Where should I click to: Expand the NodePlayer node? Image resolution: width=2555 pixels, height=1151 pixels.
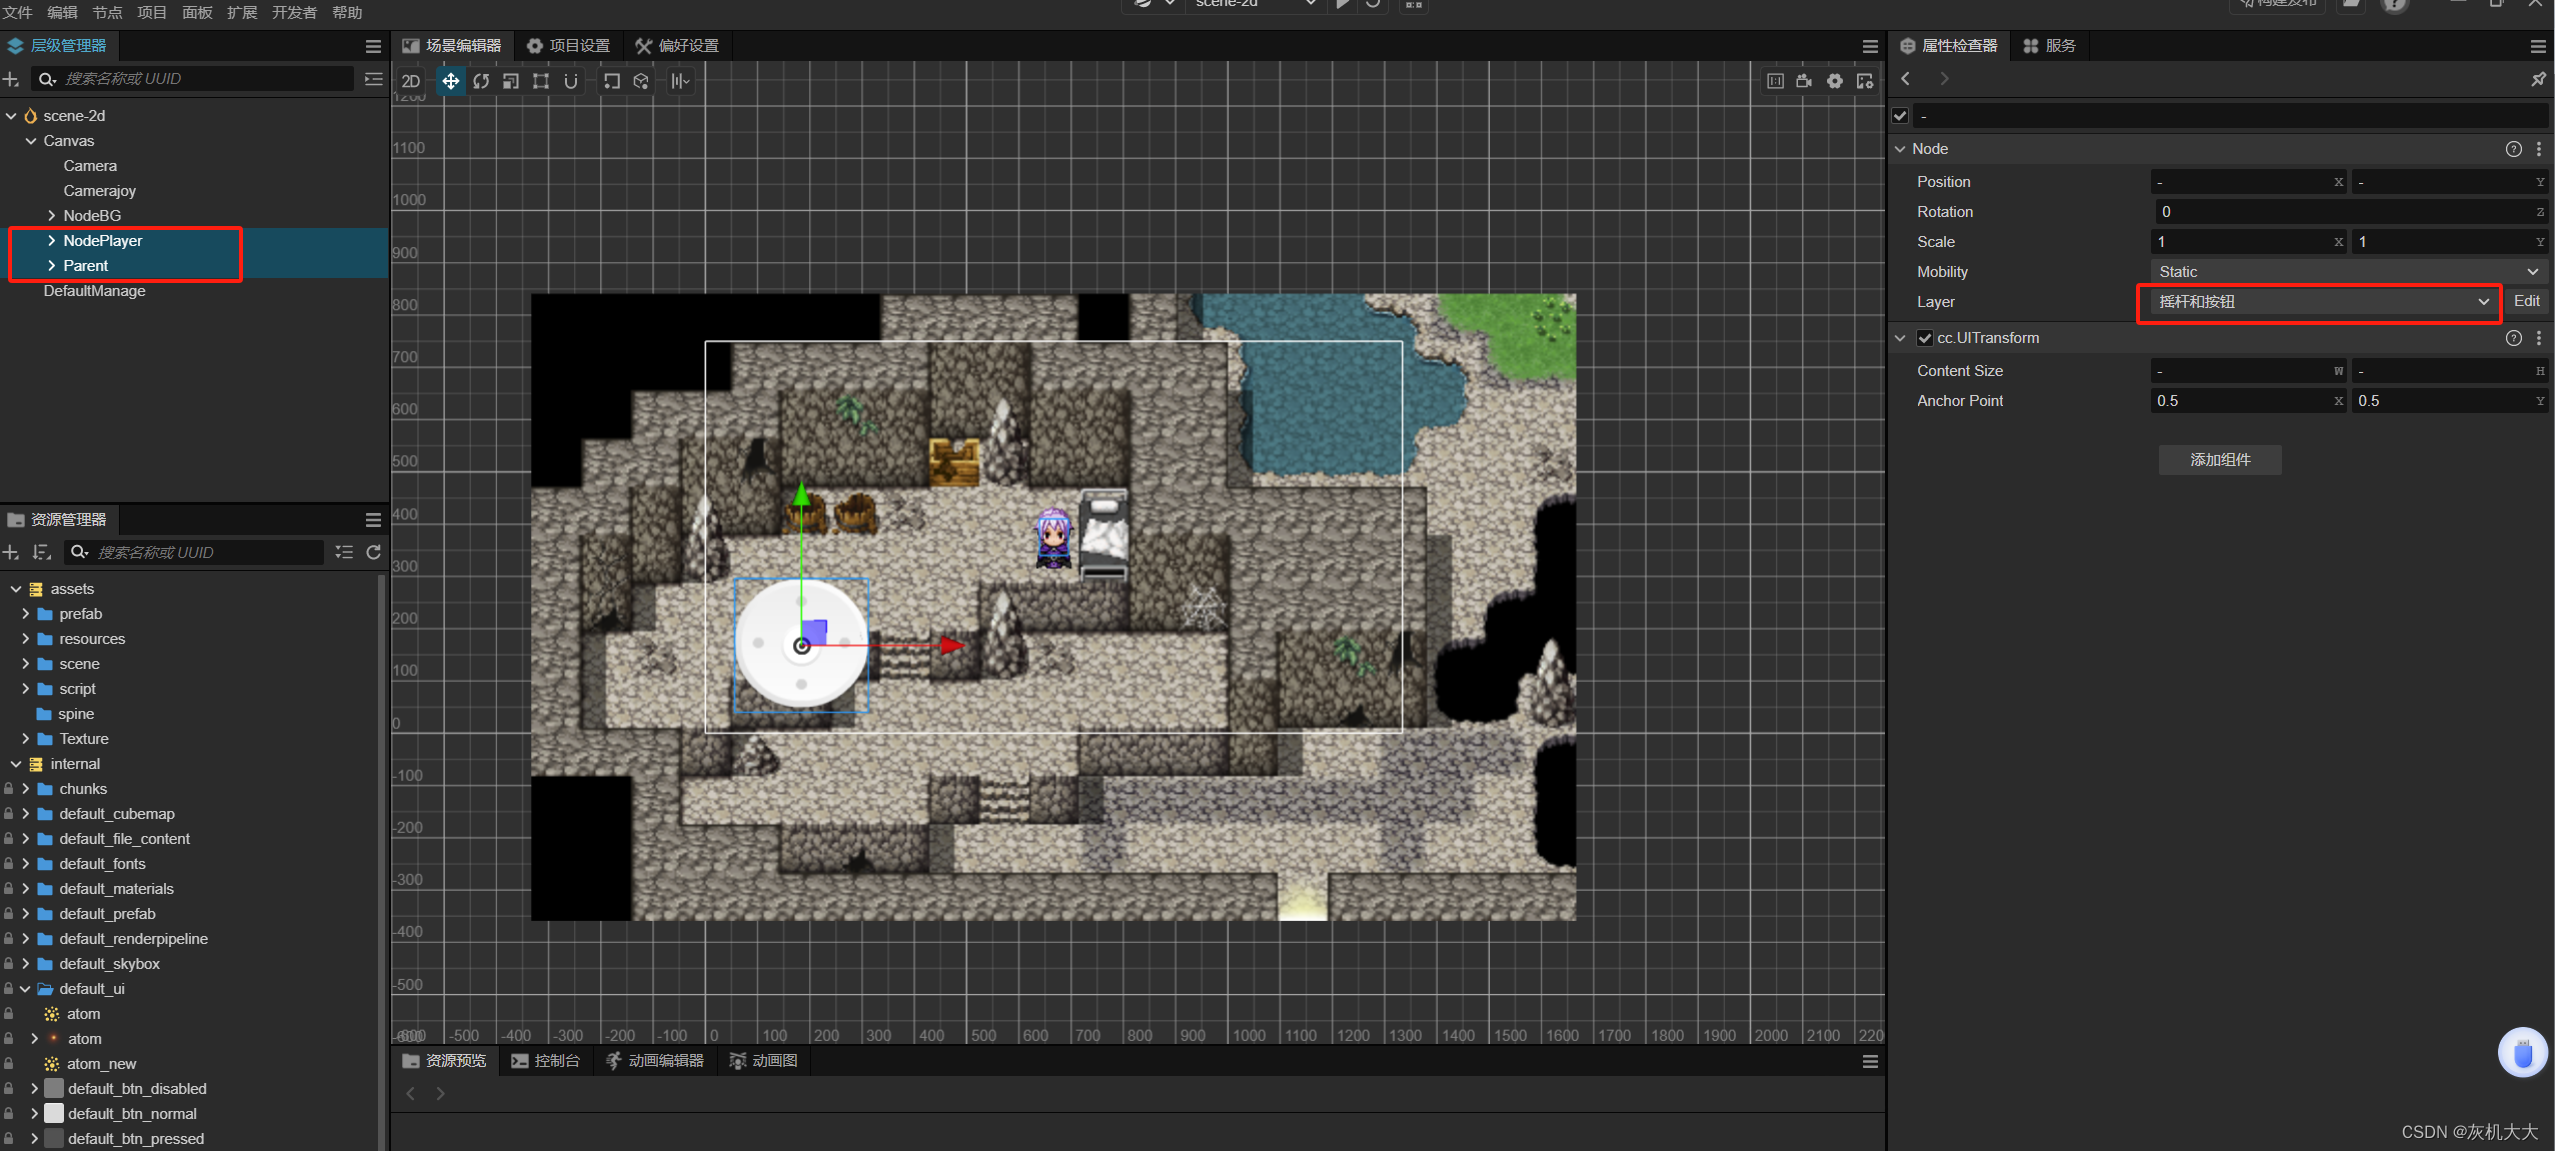[x=52, y=241]
